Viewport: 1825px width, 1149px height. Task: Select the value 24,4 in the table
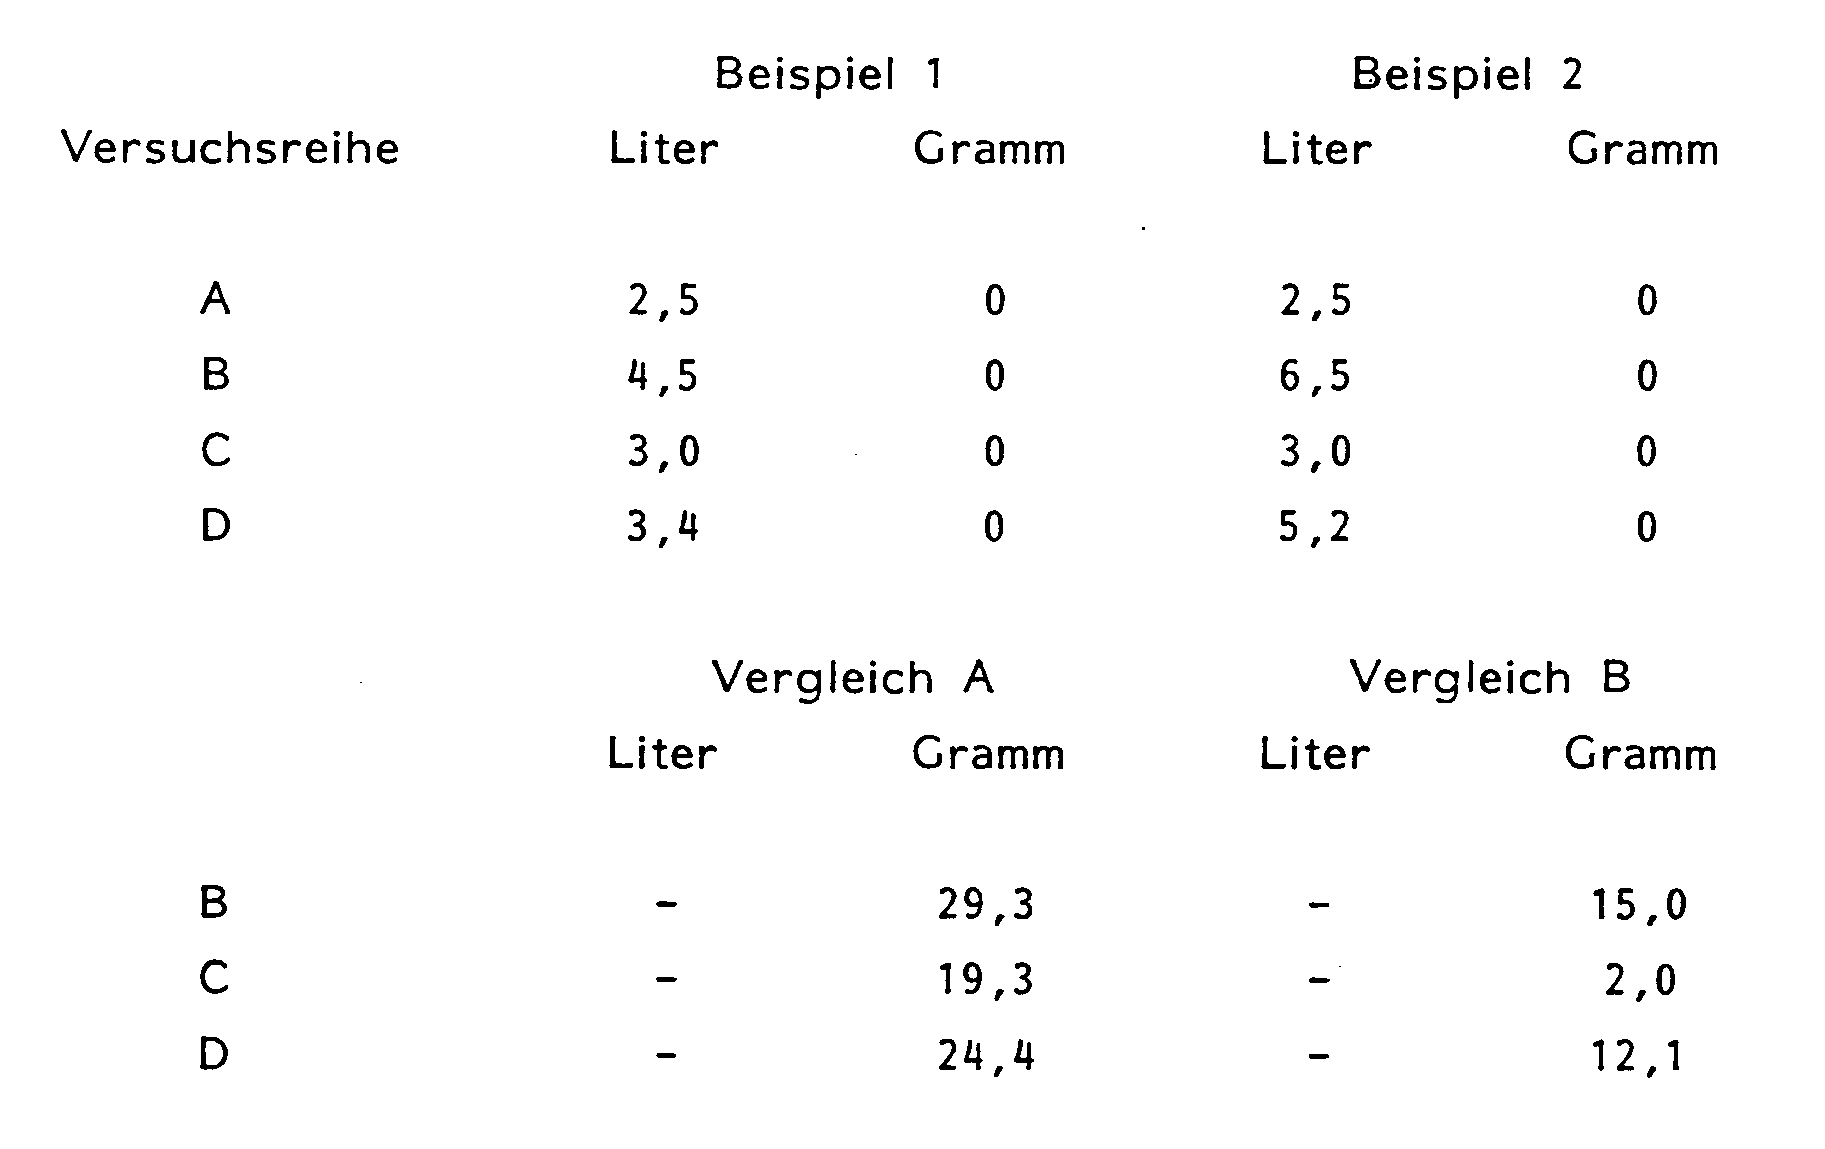[986, 1056]
